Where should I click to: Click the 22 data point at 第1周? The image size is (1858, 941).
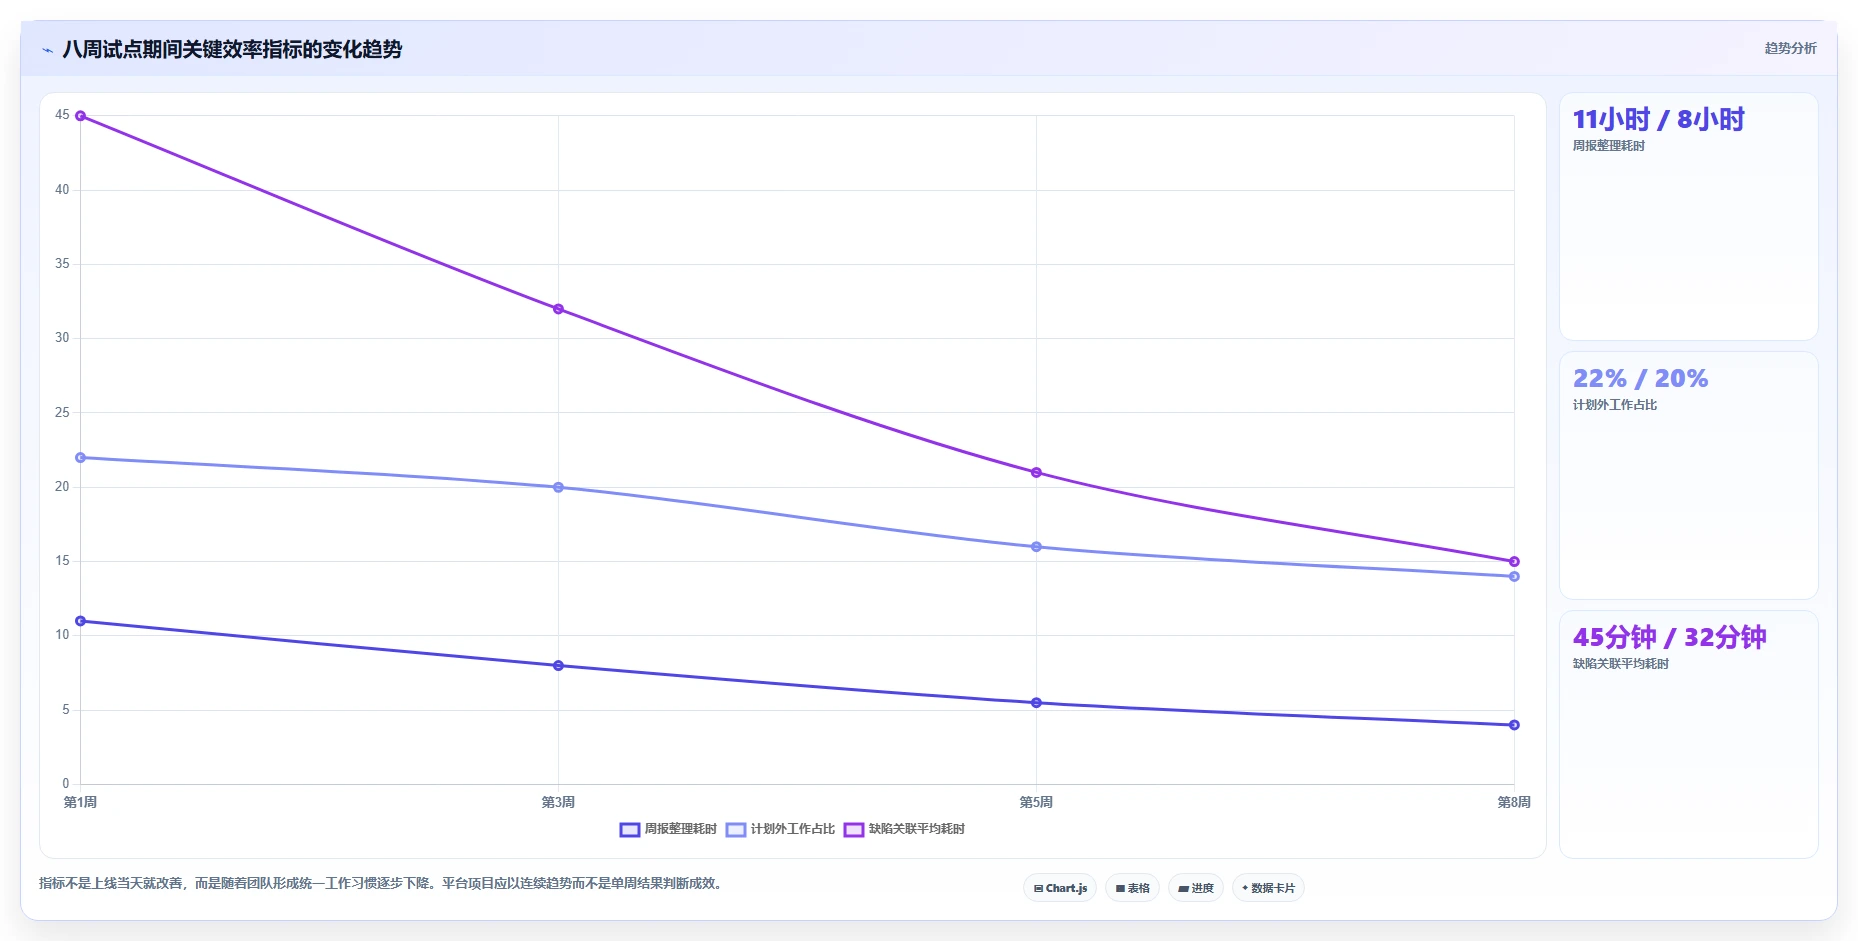[x=81, y=458]
